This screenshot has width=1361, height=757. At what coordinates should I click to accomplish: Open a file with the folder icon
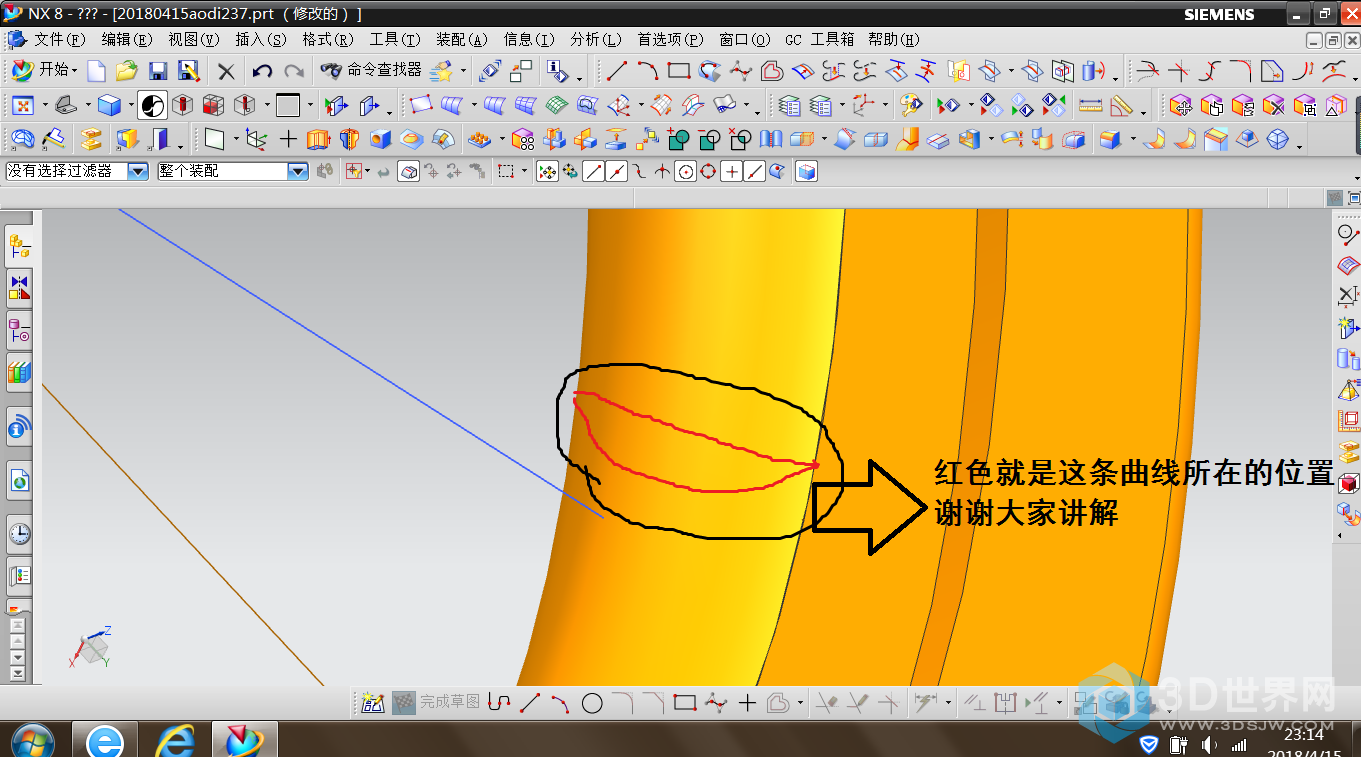[126, 71]
